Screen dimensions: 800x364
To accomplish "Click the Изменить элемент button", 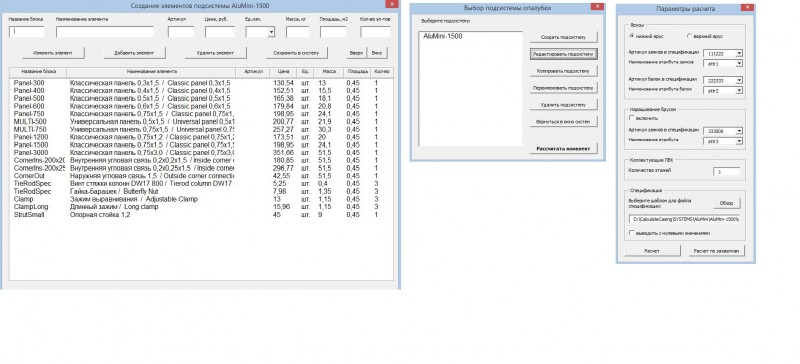I will coord(53,53).
